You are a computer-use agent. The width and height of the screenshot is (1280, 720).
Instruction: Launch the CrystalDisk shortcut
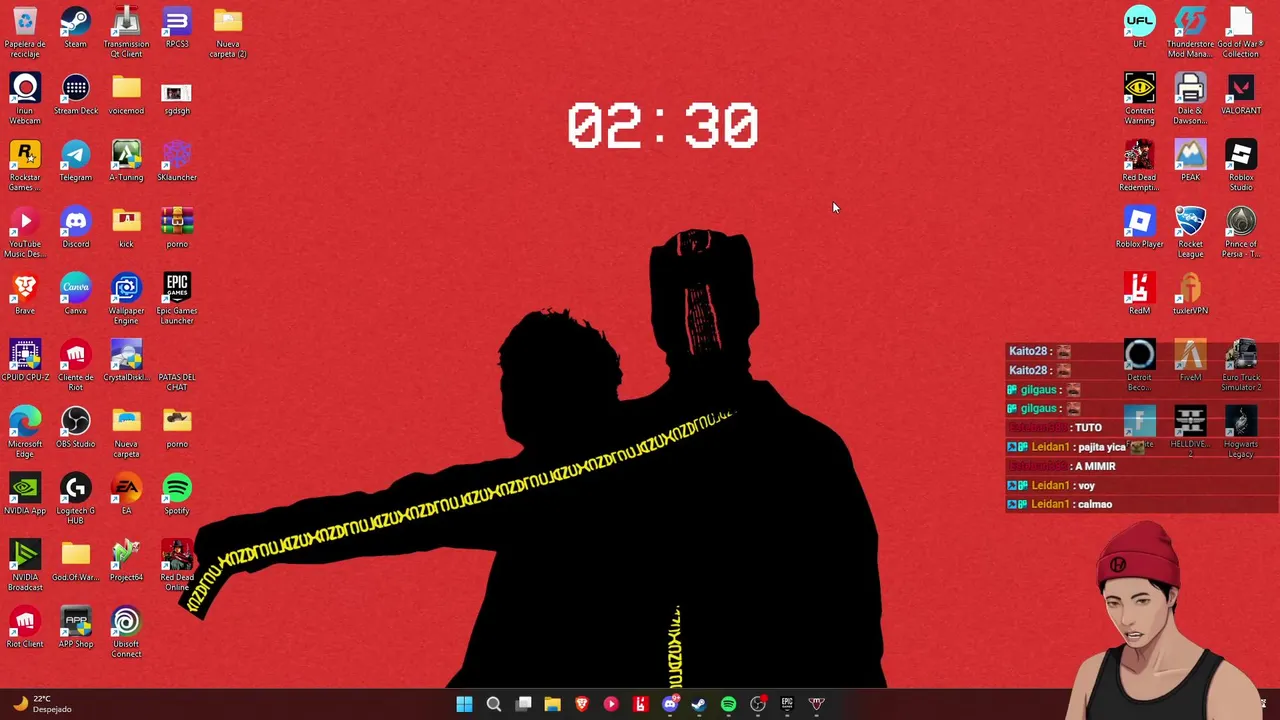[126, 361]
